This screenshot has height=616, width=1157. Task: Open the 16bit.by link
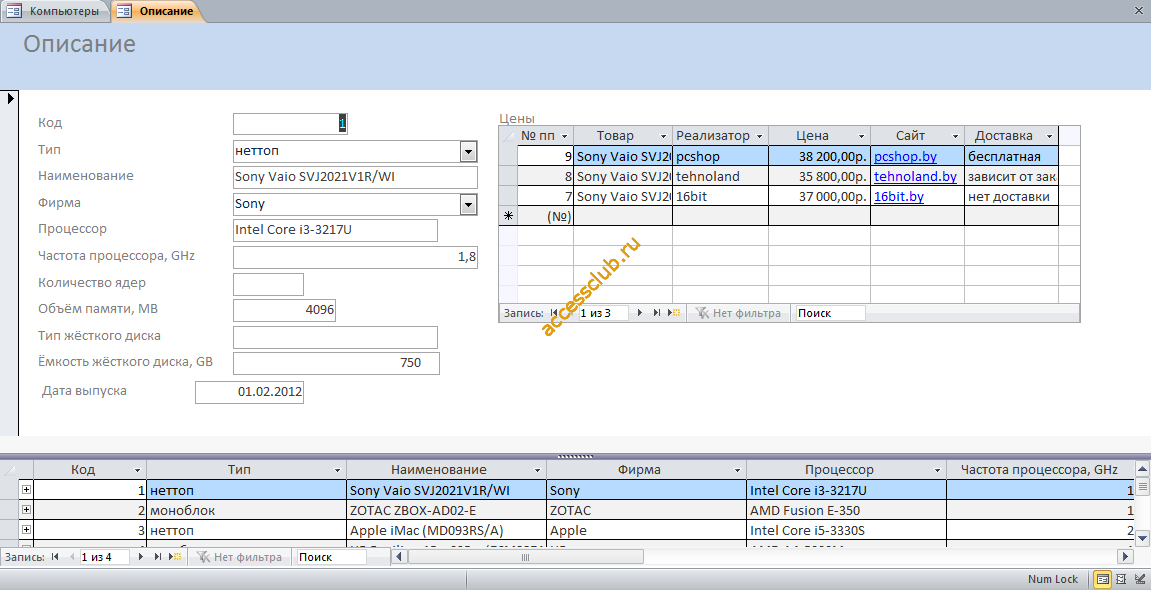(899, 196)
